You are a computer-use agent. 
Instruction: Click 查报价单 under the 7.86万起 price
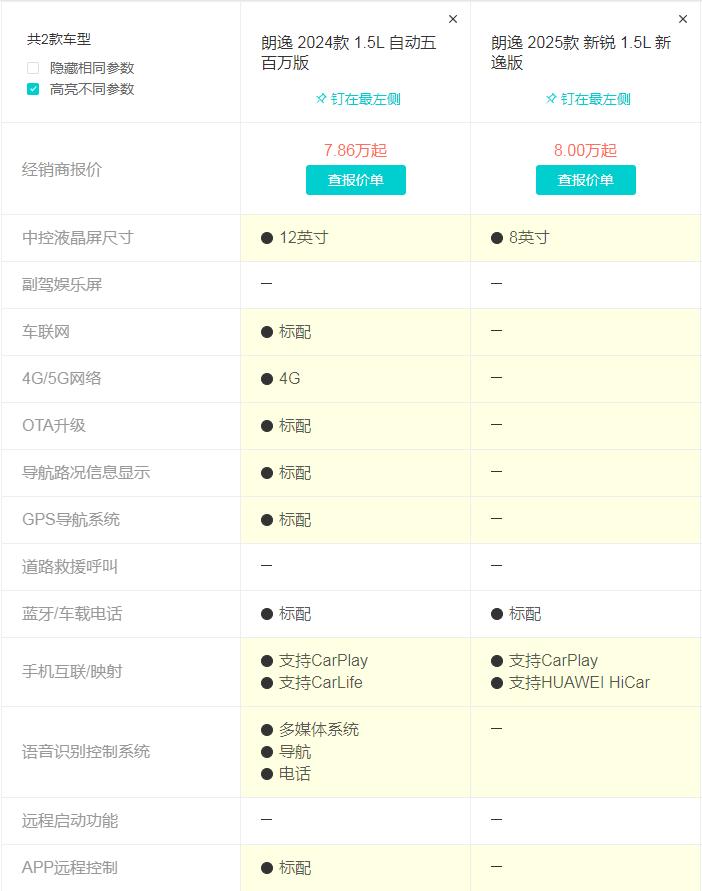[x=355, y=180]
